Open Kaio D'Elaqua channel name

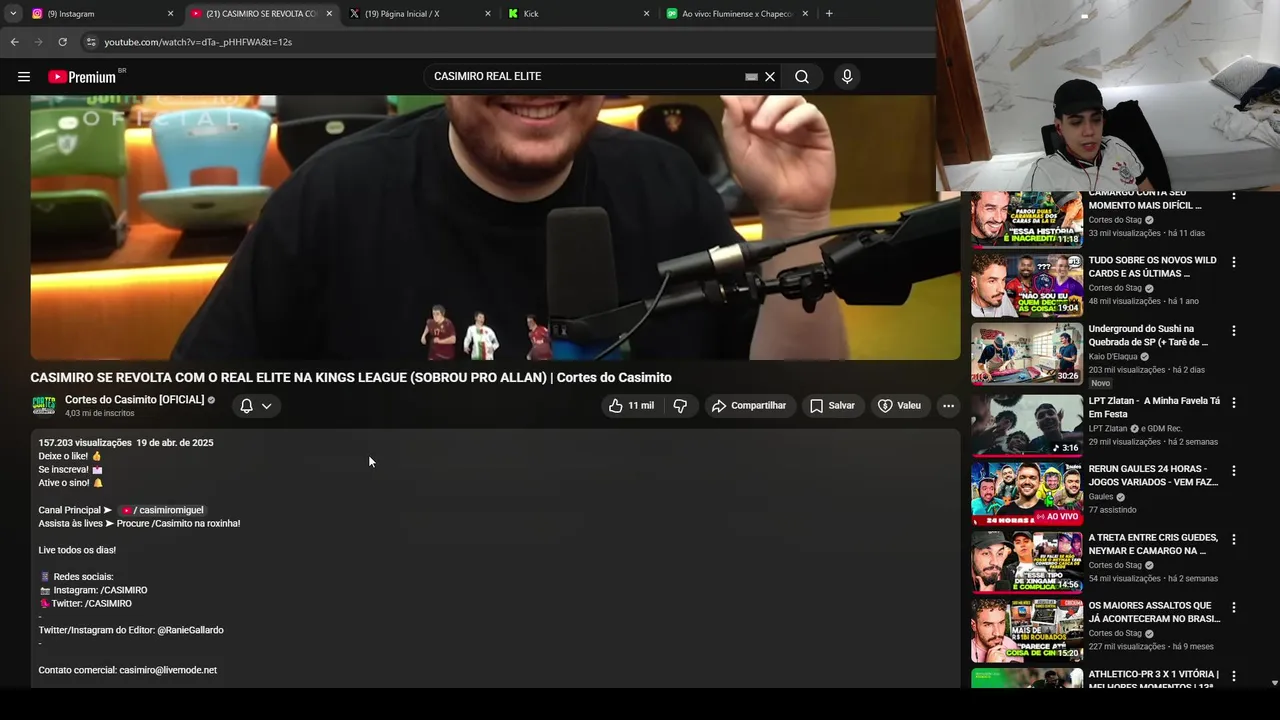[x=1113, y=357]
